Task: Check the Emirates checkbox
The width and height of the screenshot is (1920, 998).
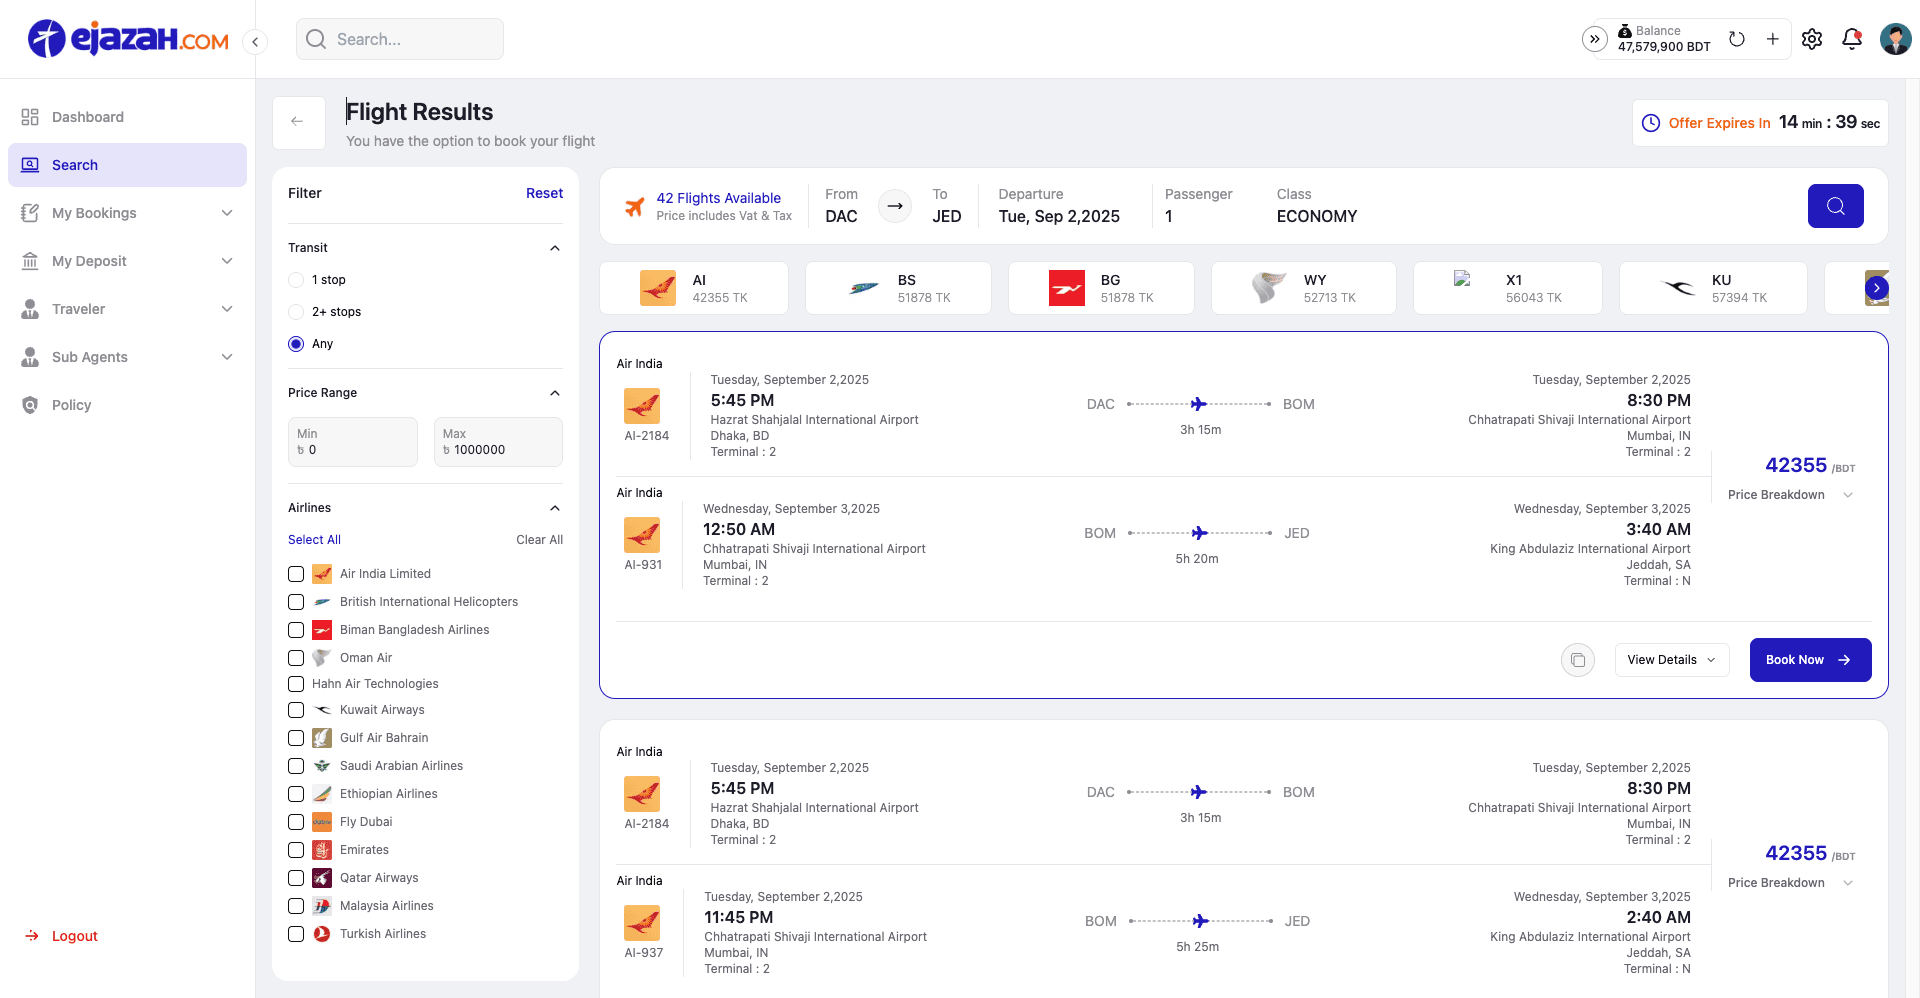Action: (296, 850)
